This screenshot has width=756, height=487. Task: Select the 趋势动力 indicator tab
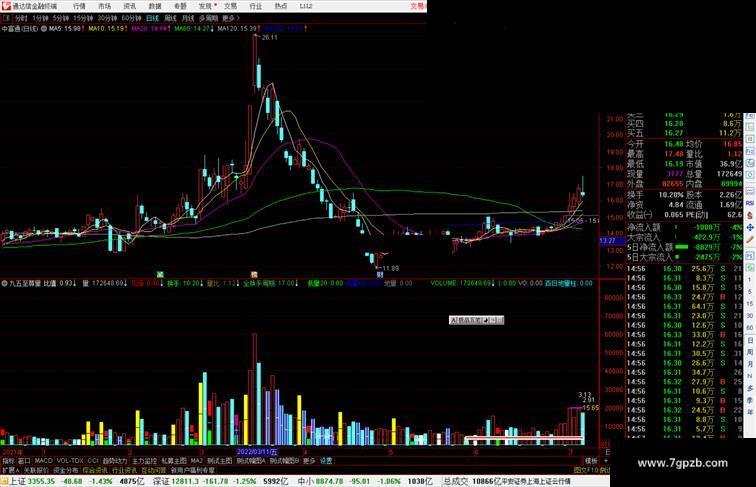coord(115,461)
